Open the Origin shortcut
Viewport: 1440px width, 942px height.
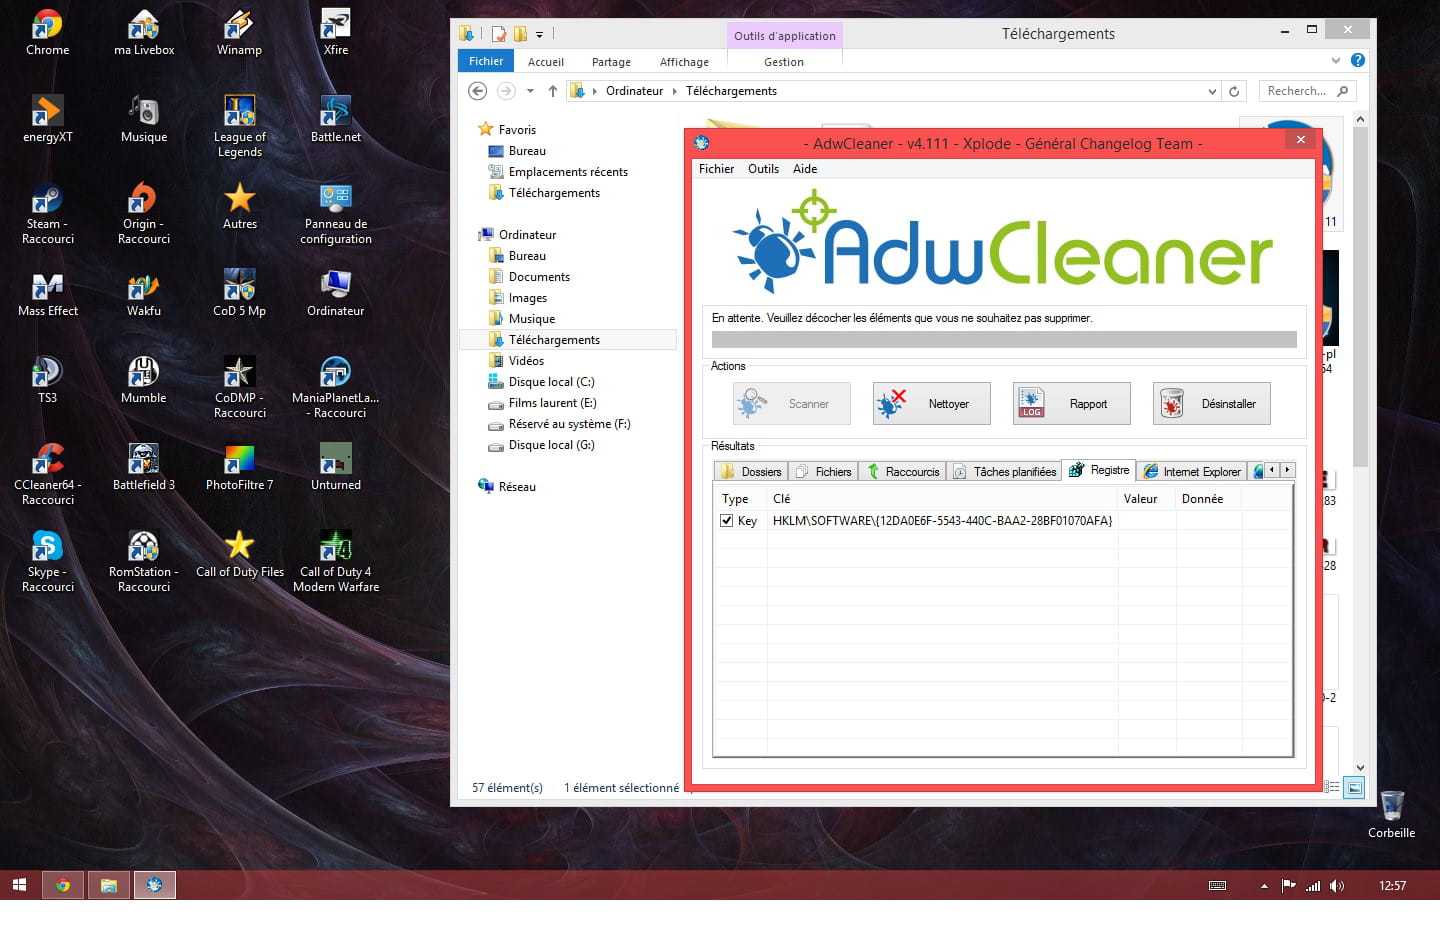point(144,213)
